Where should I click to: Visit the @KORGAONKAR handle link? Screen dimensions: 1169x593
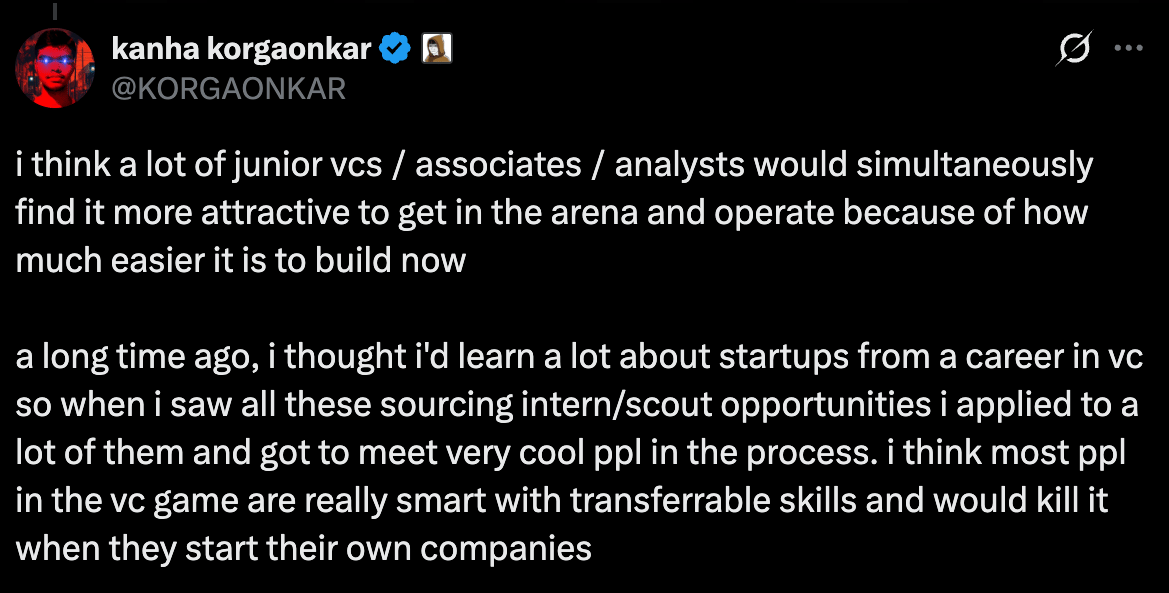[x=228, y=89]
